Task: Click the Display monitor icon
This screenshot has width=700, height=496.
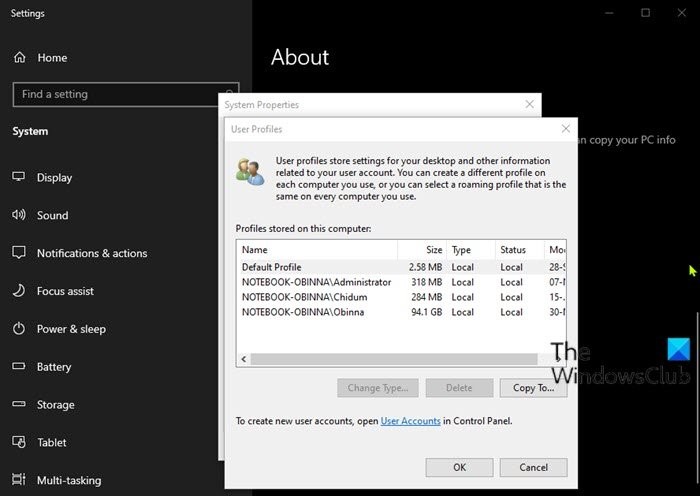Action: tap(19, 177)
